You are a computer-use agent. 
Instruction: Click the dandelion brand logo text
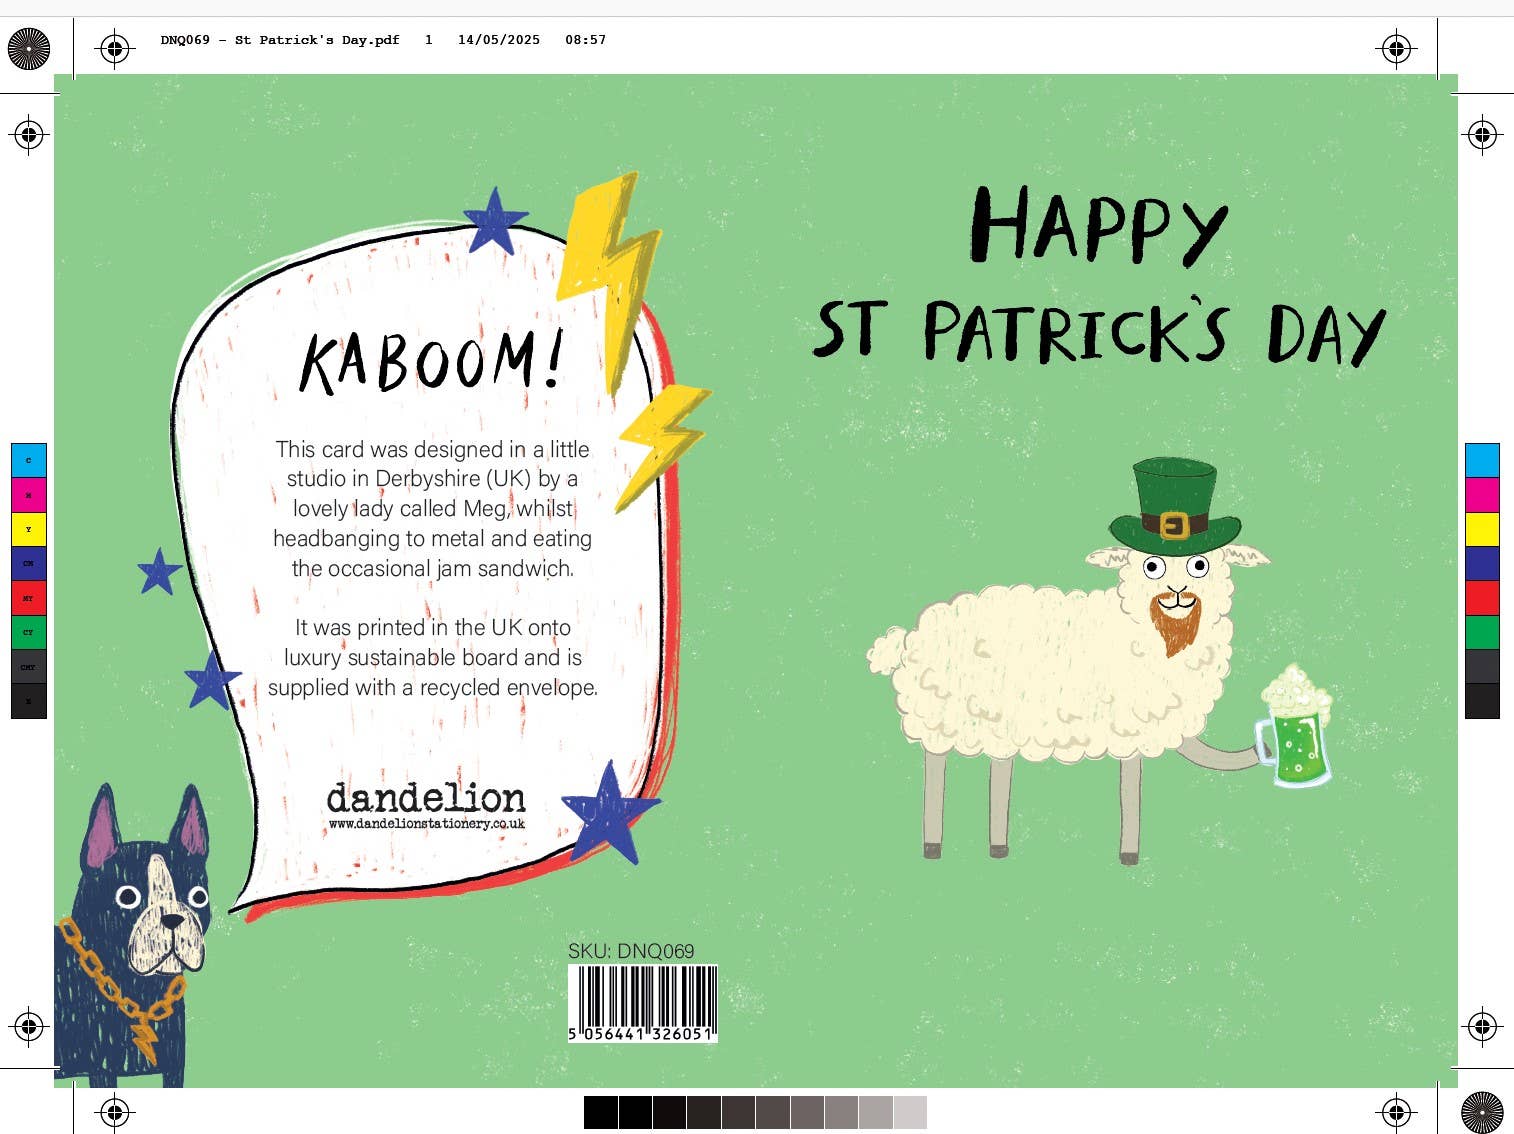tap(426, 797)
